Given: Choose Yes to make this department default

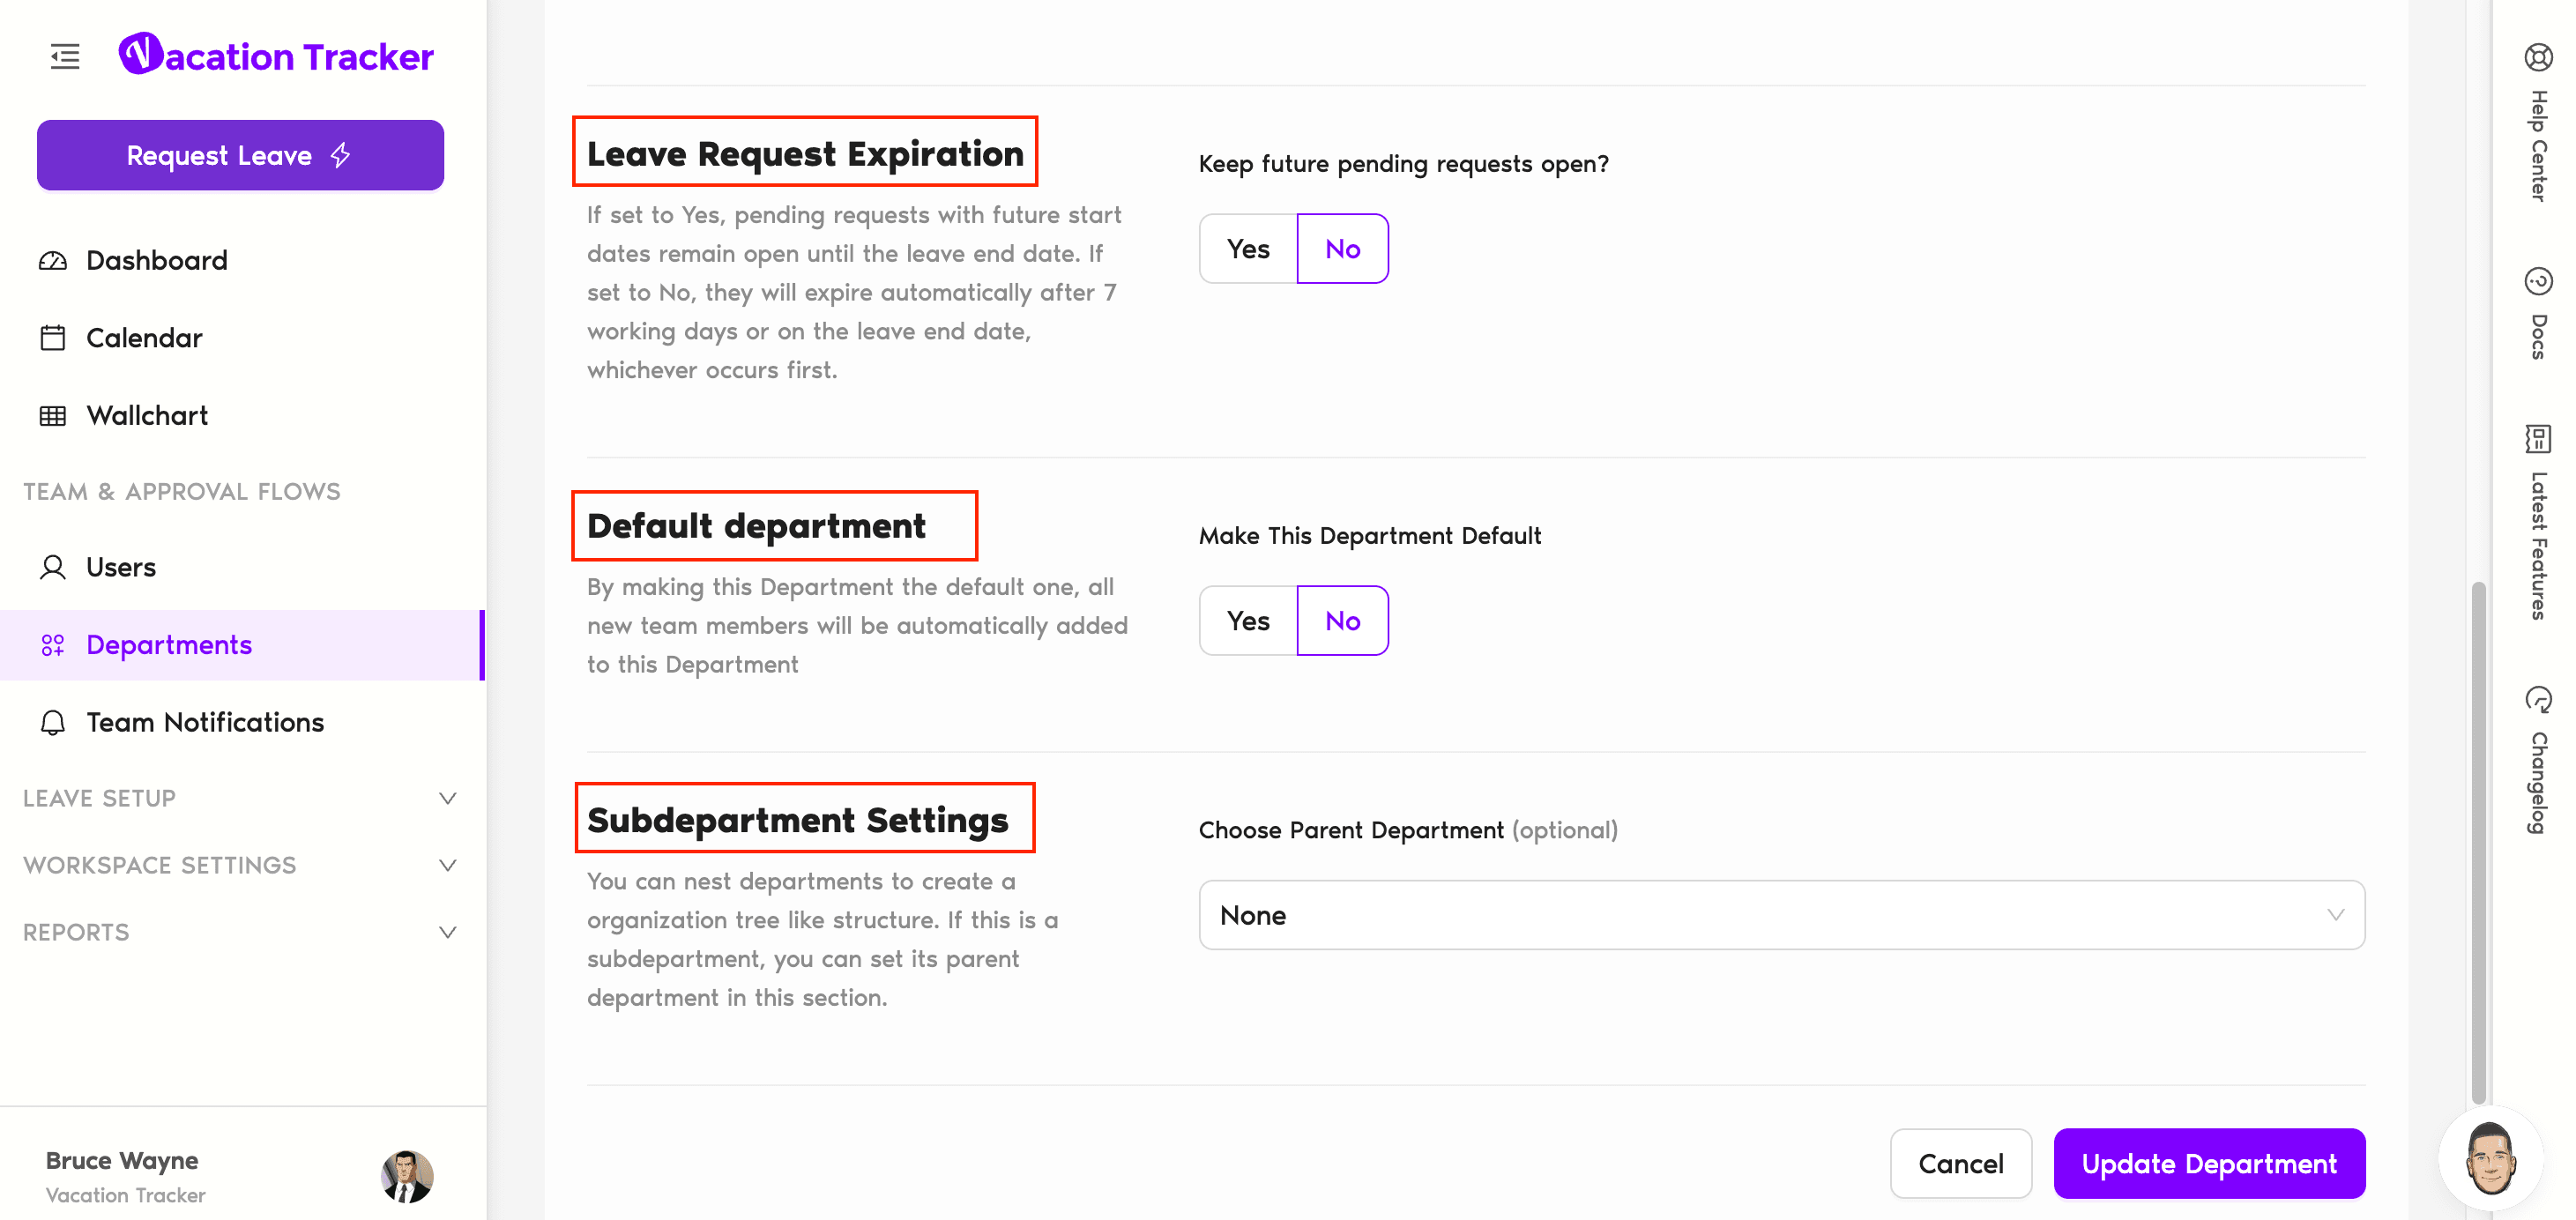Looking at the screenshot, I should 1248,621.
